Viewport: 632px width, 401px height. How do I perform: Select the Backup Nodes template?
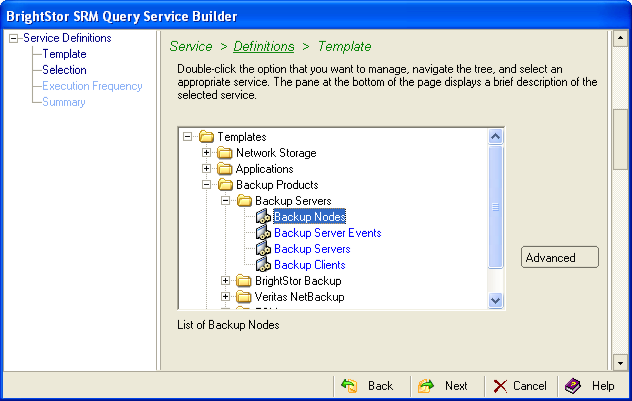[x=310, y=217]
